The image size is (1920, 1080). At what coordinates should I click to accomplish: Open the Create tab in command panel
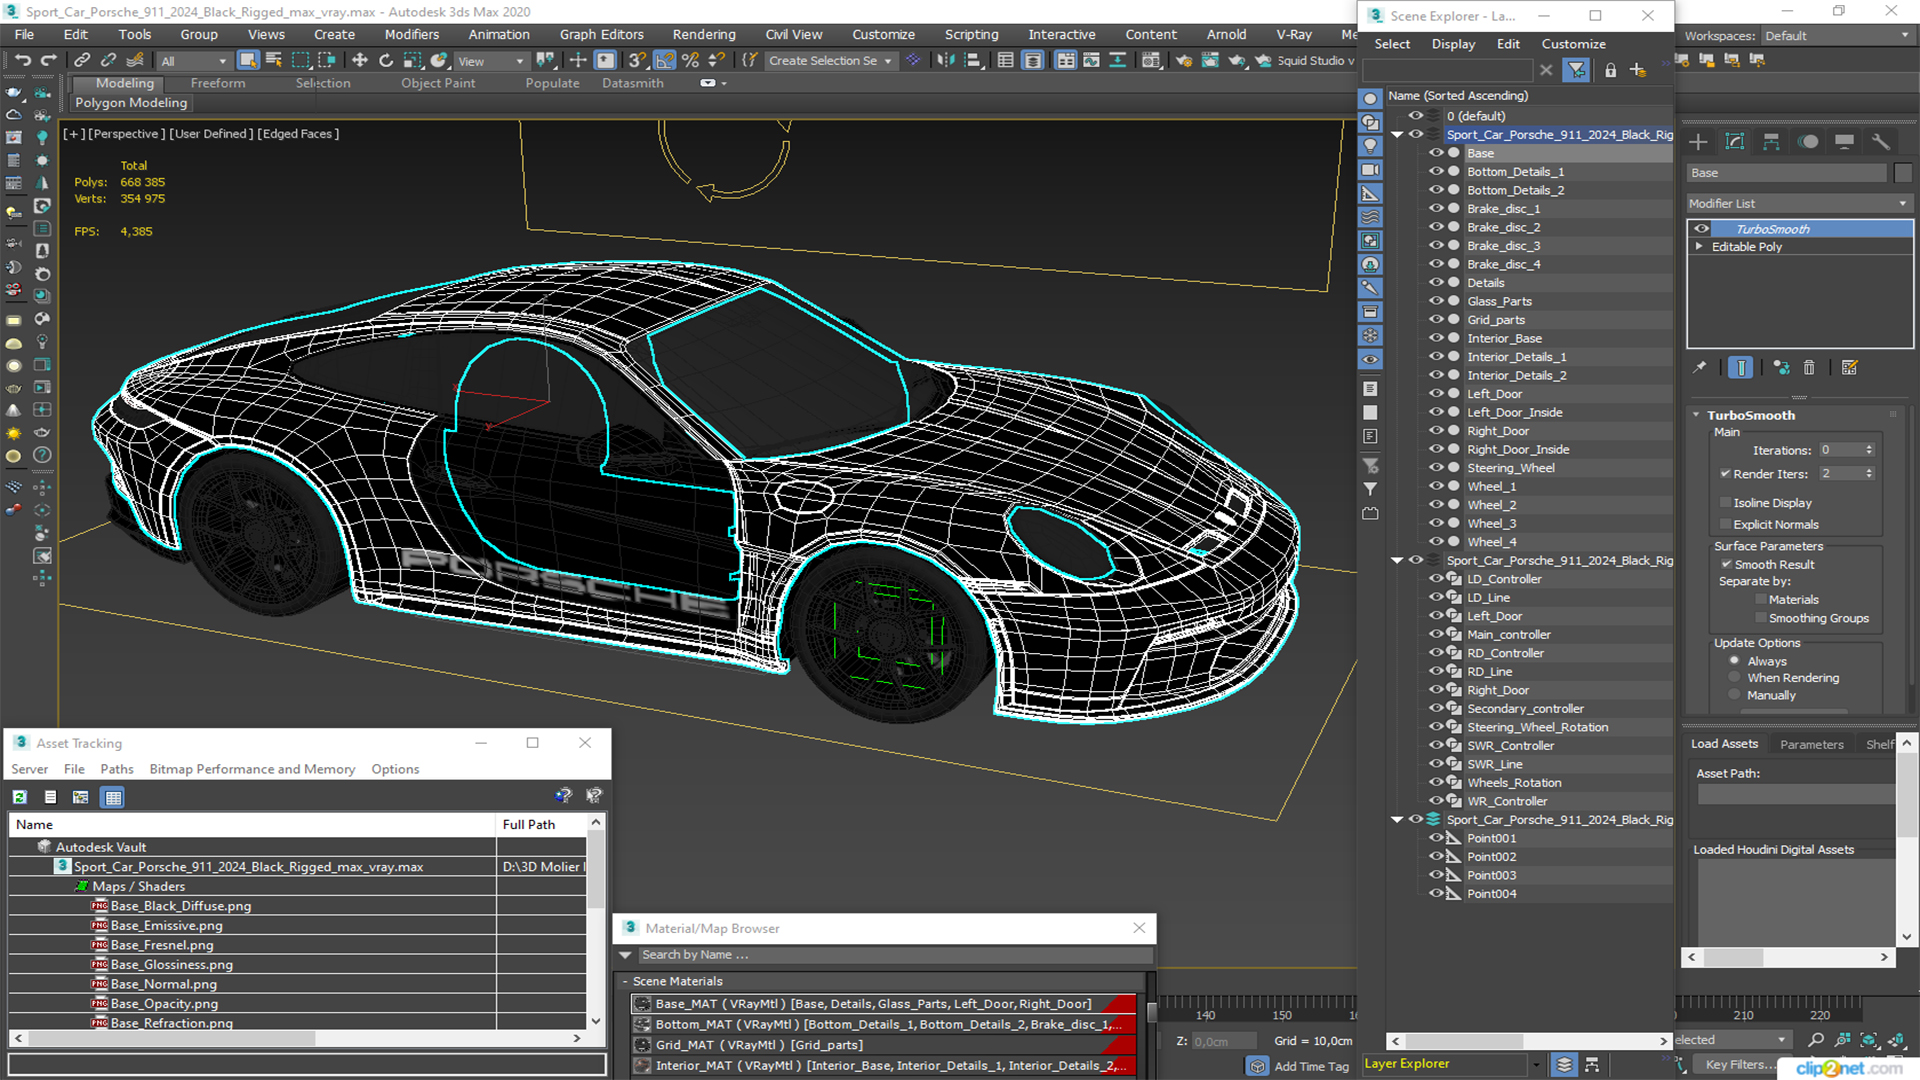pyautogui.click(x=1698, y=142)
